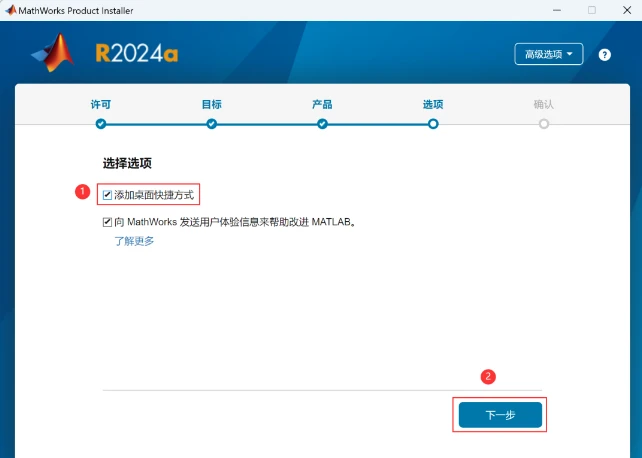Close the MathWorks Product Installer window
Image resolution: width=642 pixels, height=458 pixels.
pos(627,10)
